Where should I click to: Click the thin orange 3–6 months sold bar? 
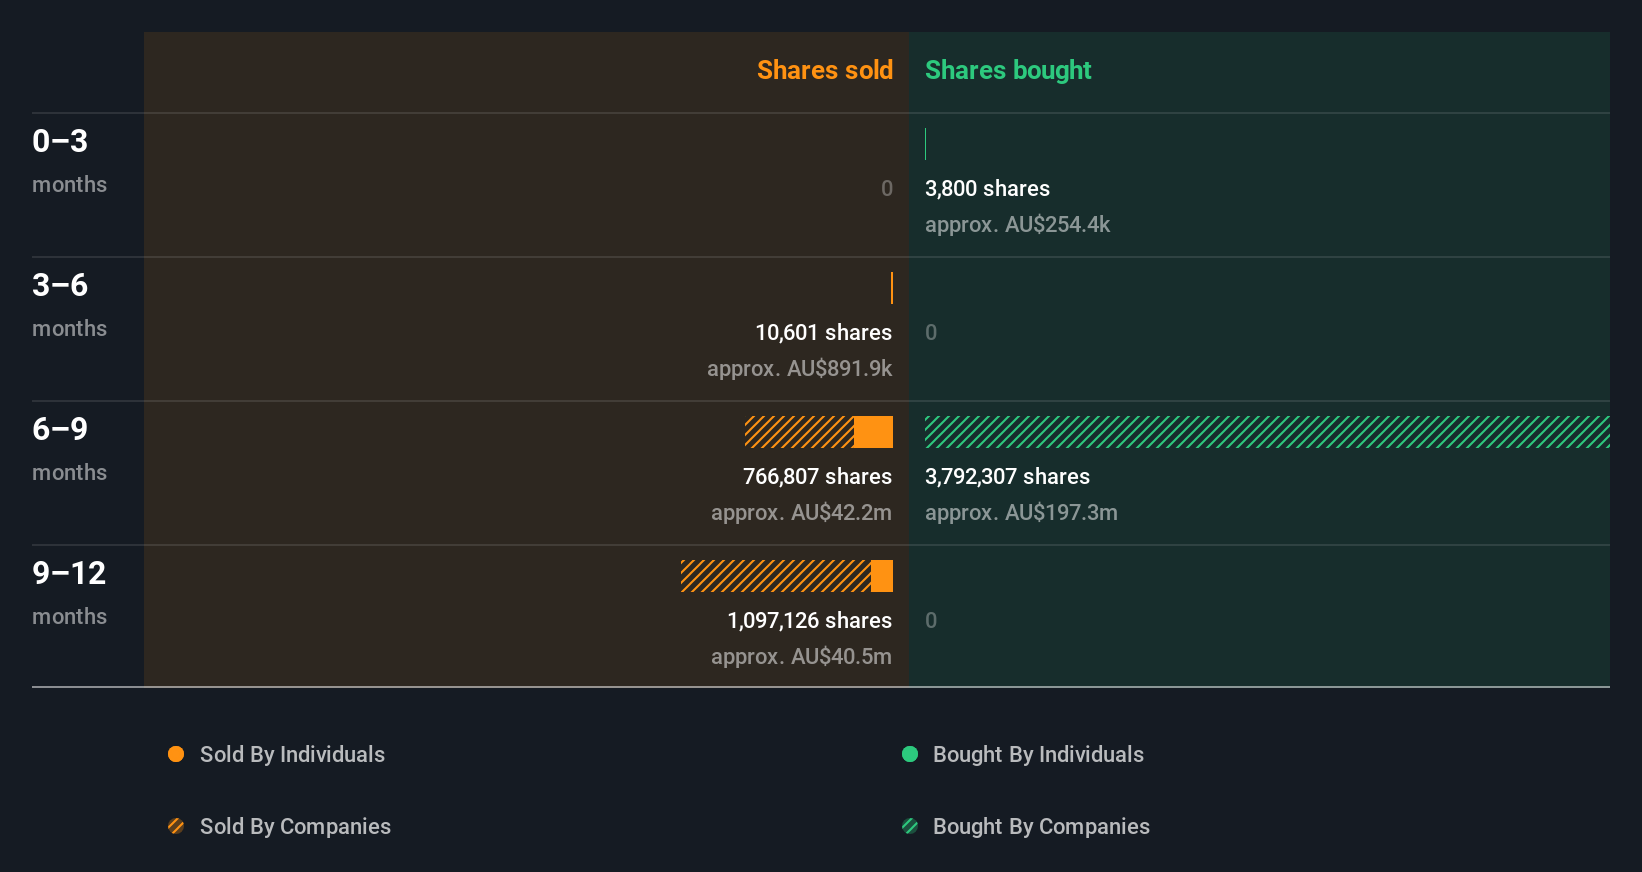pyautogui.click(x=892, y=288)
